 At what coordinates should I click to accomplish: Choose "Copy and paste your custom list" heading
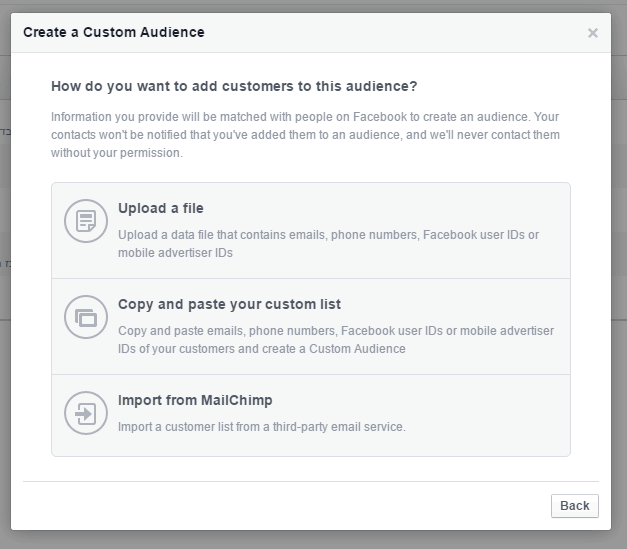[229, 304]
